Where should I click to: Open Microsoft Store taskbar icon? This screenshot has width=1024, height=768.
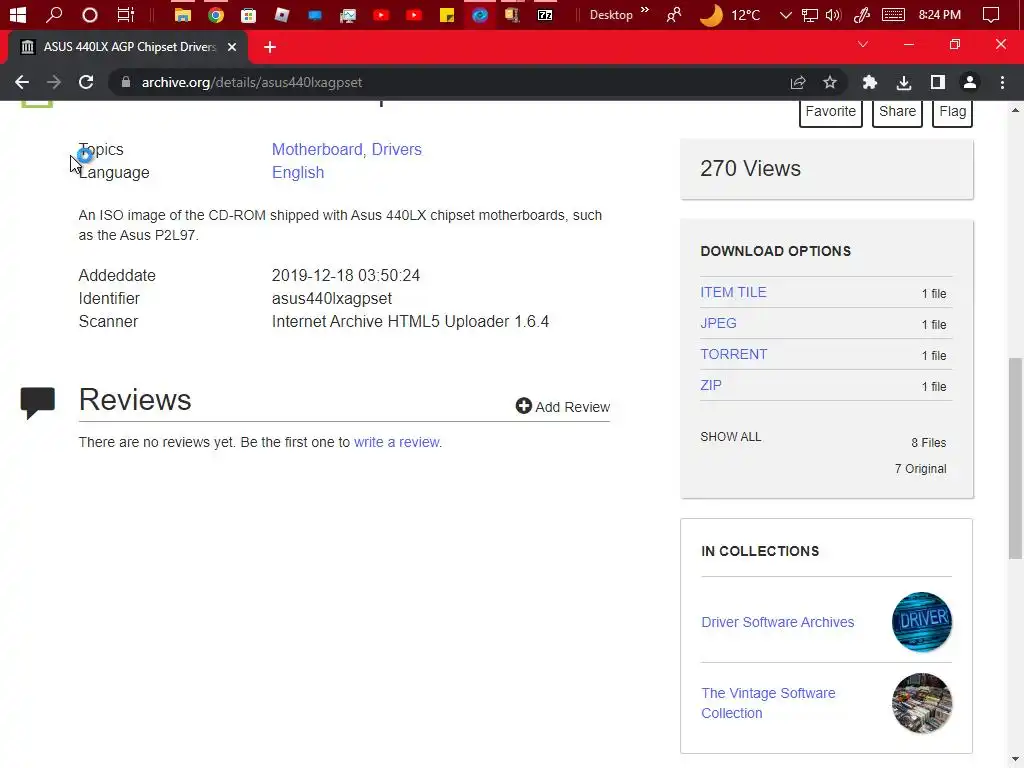248,14
